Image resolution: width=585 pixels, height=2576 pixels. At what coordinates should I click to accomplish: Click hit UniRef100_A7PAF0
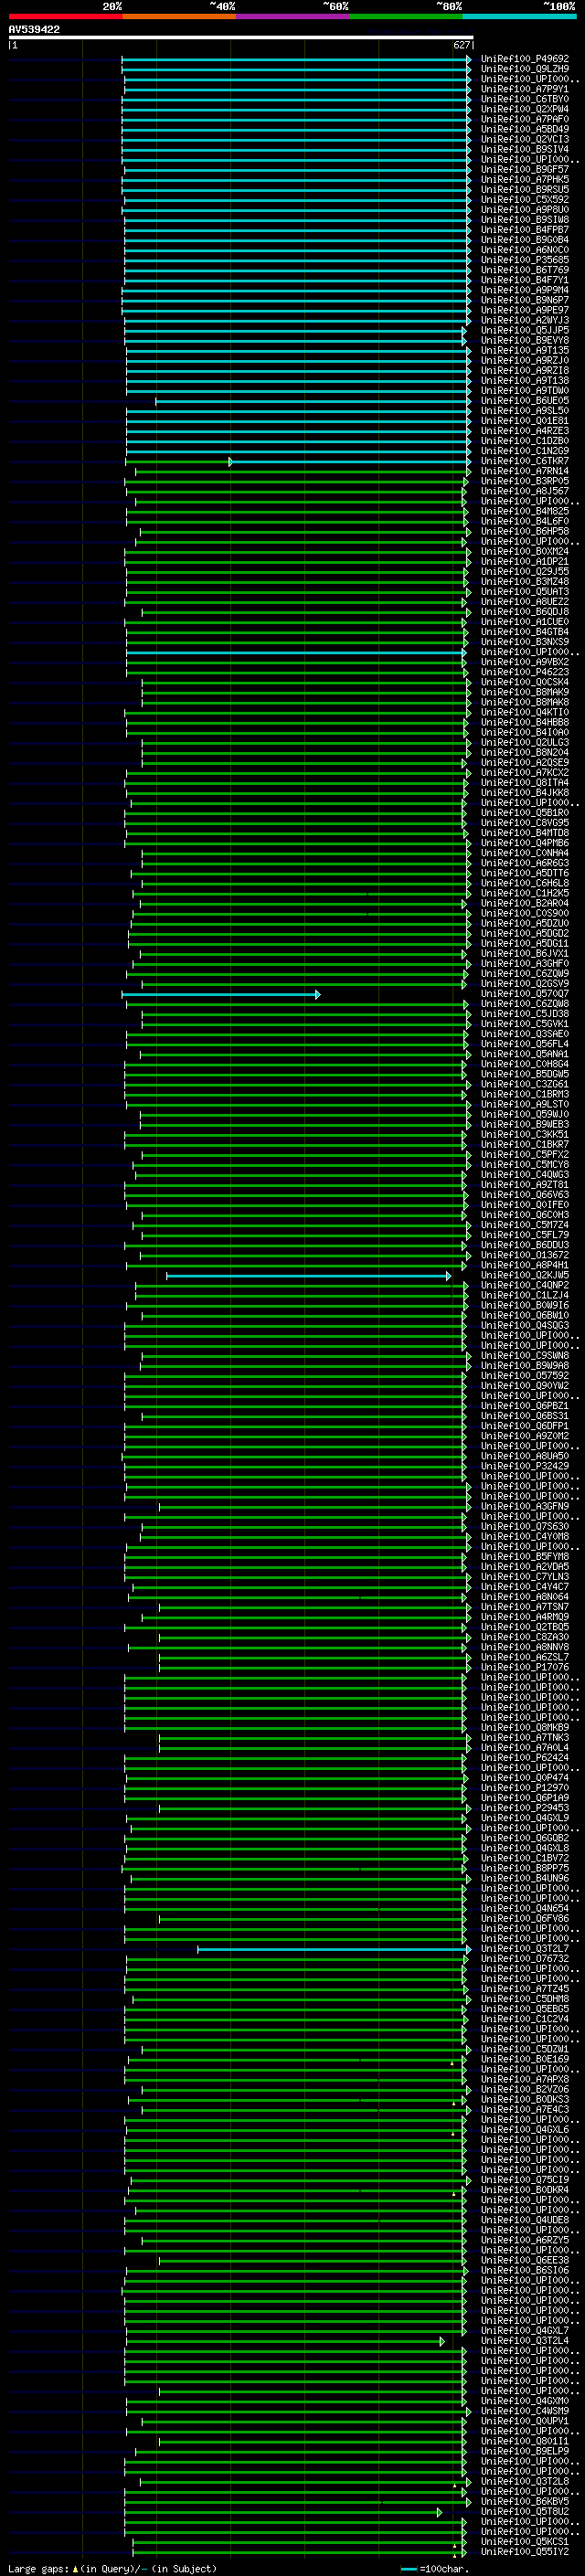tap(525, 119)
